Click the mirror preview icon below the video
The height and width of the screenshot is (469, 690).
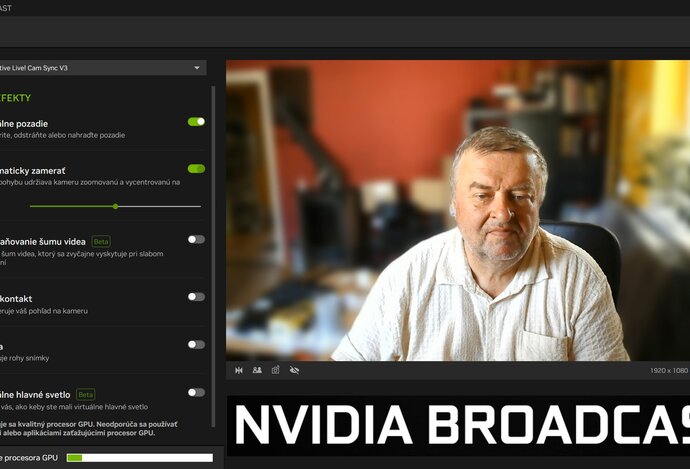239,370
